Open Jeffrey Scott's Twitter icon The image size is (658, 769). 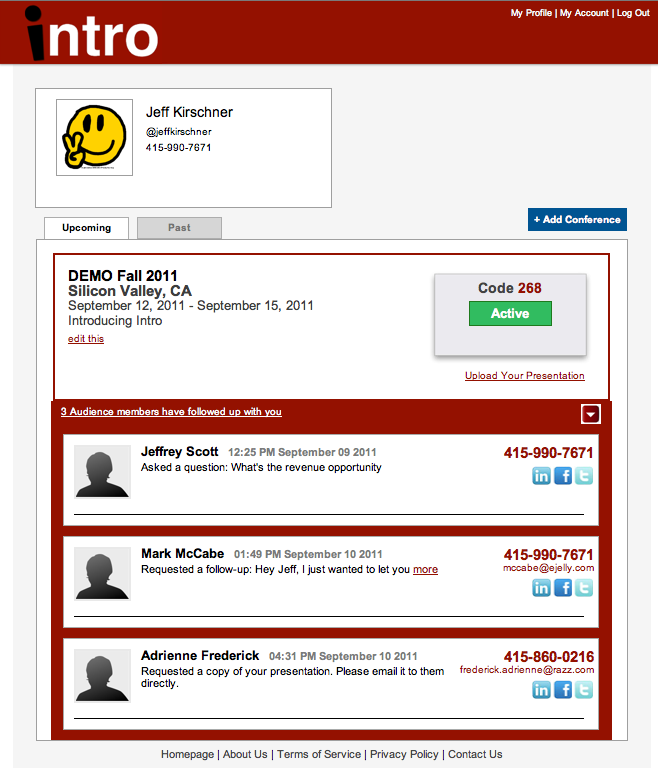point(584,476)
